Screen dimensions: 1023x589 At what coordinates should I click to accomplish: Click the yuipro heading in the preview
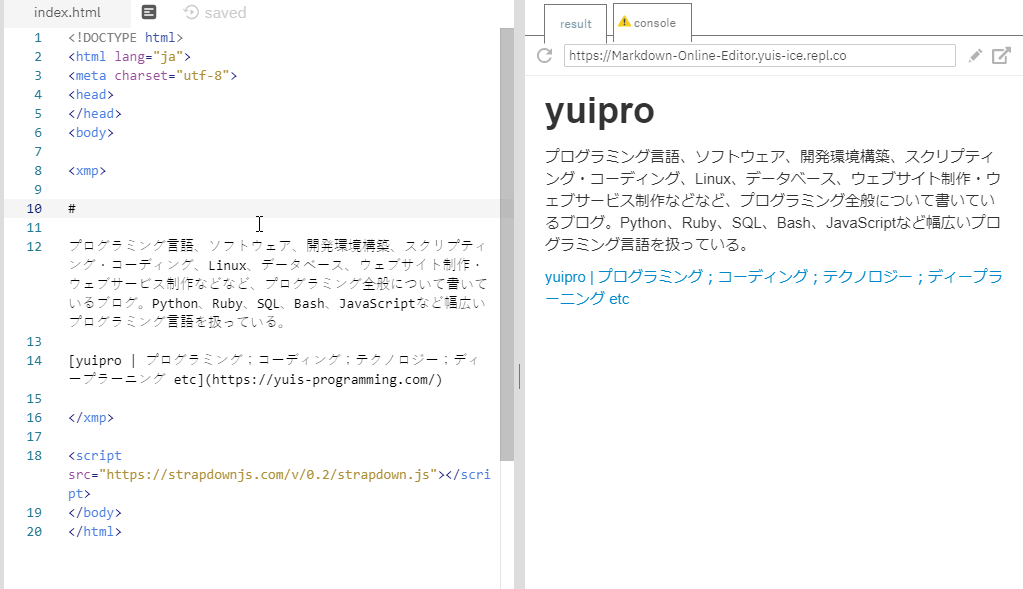(599, 112)
